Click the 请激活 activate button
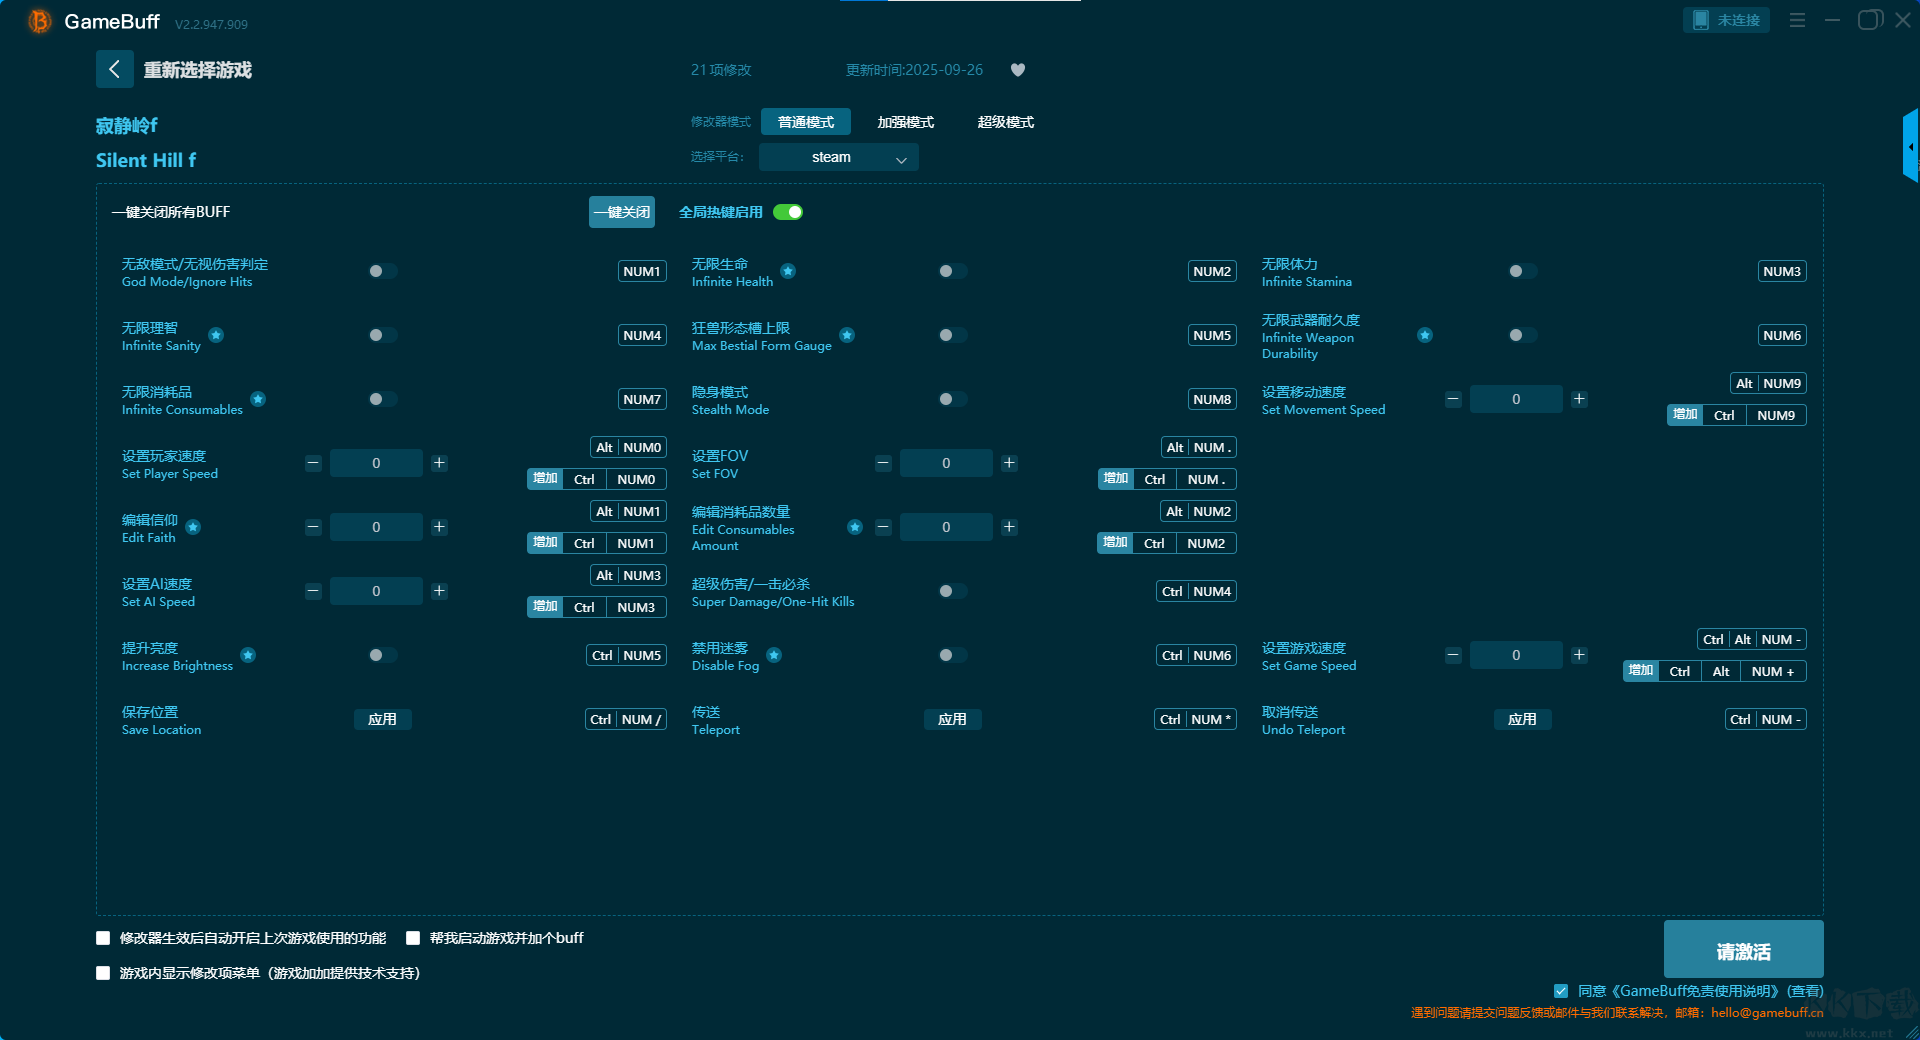 (1743, 950)
